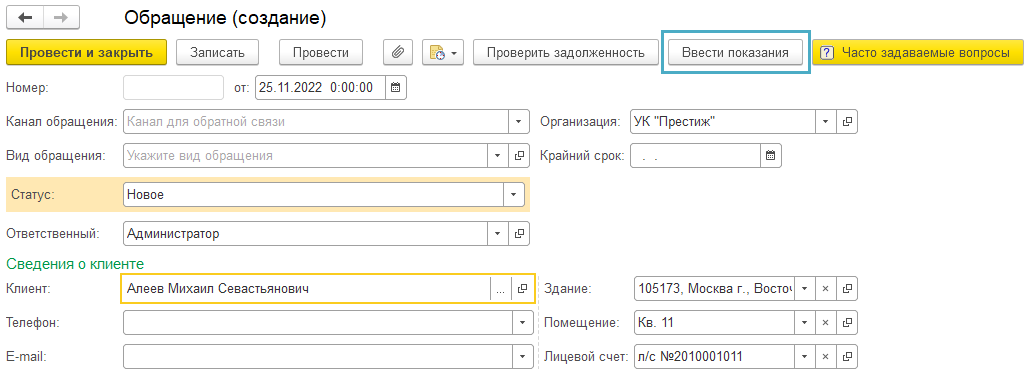Open the Ответственный record with its open icon
1033x378 pixels.
519,233
